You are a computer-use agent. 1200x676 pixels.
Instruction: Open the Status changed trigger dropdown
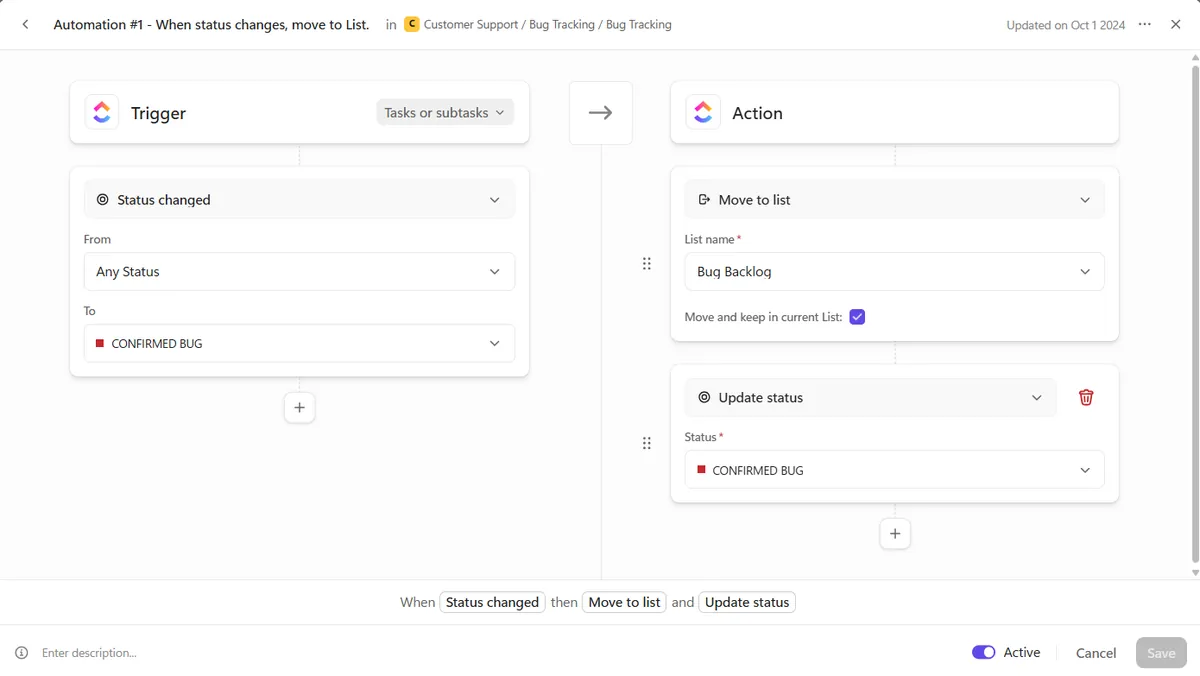299,200
